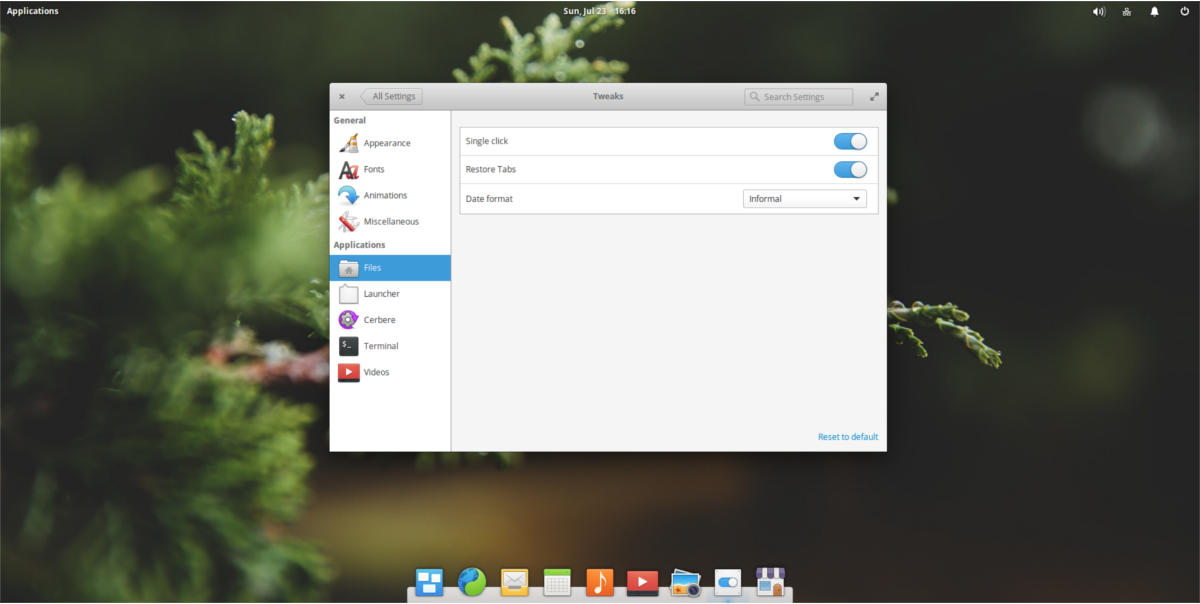1200x604 pixels.
Task: Launch AppCenter from the dock
Action: 770,582
